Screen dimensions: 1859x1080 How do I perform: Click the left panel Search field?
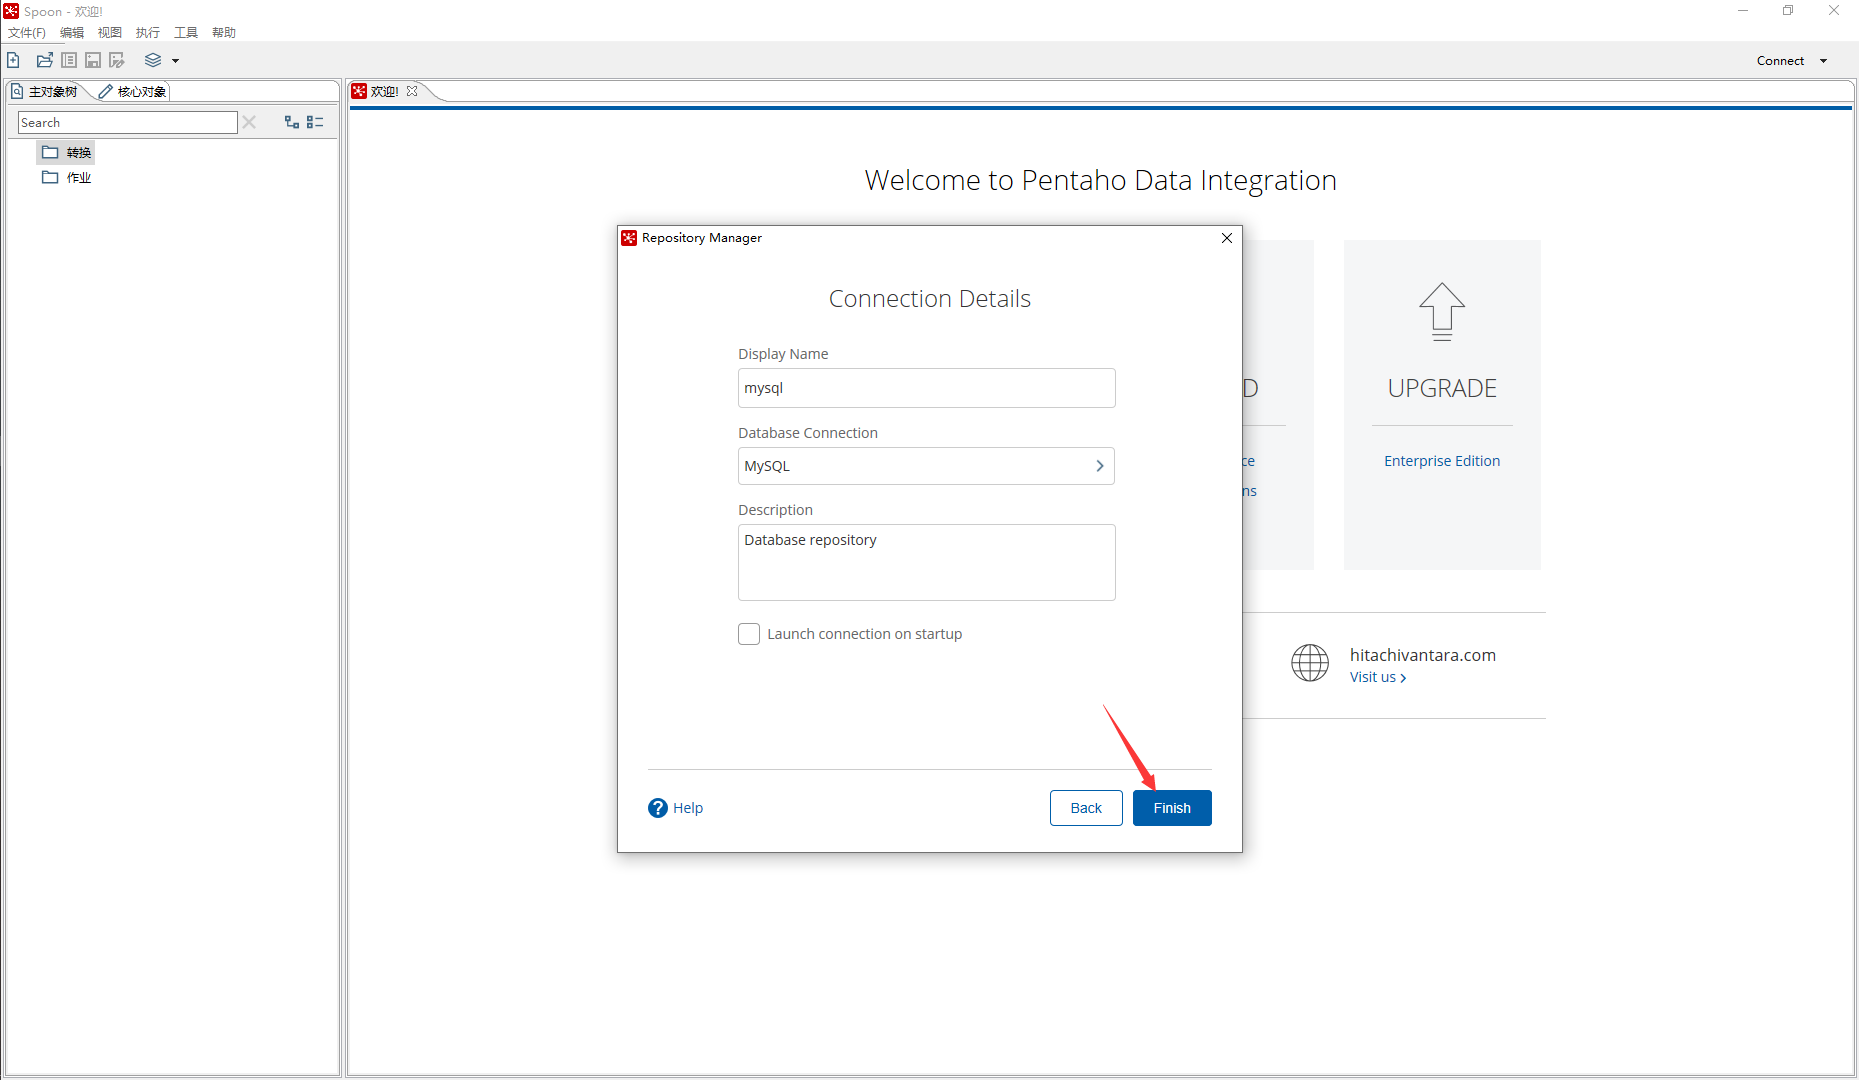[128, 122]
